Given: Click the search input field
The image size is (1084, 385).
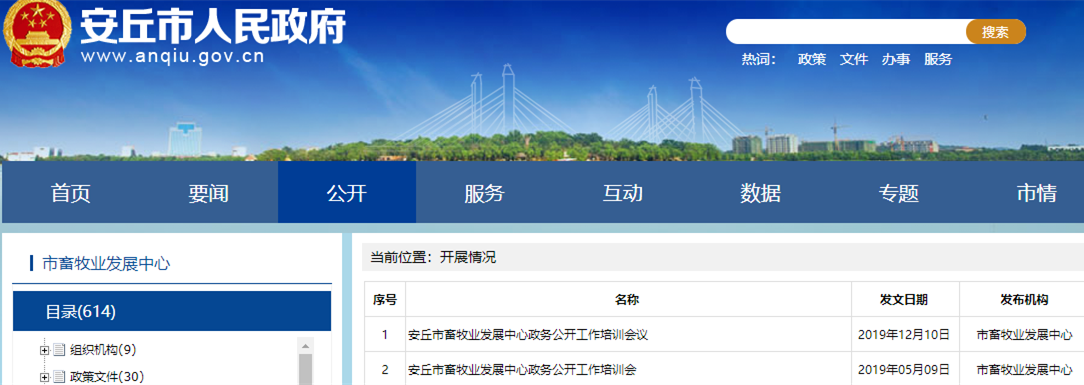Looking at the screenshot, I should coord(845,32).
